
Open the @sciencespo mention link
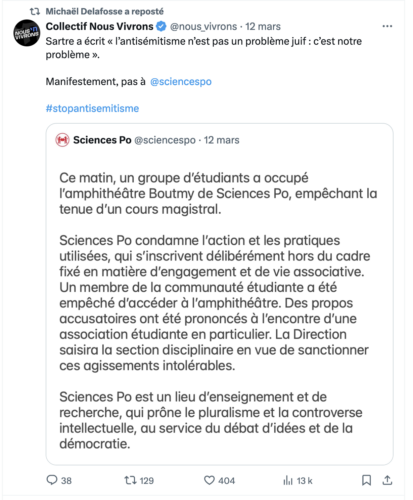point(181,82)
